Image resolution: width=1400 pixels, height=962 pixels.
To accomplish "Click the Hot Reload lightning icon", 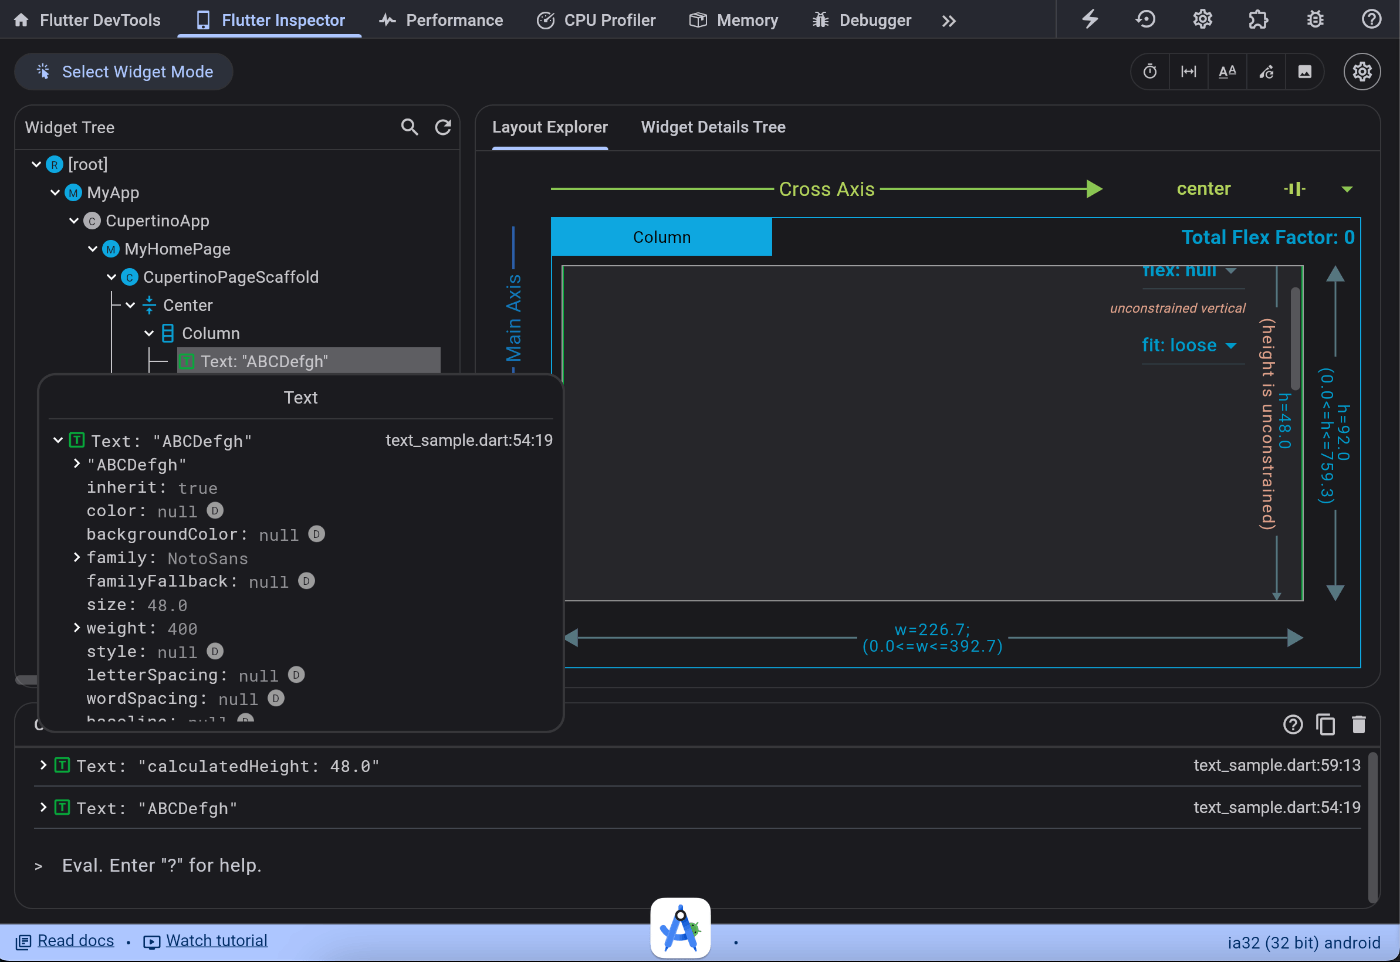I will [x=1090, y=19].
